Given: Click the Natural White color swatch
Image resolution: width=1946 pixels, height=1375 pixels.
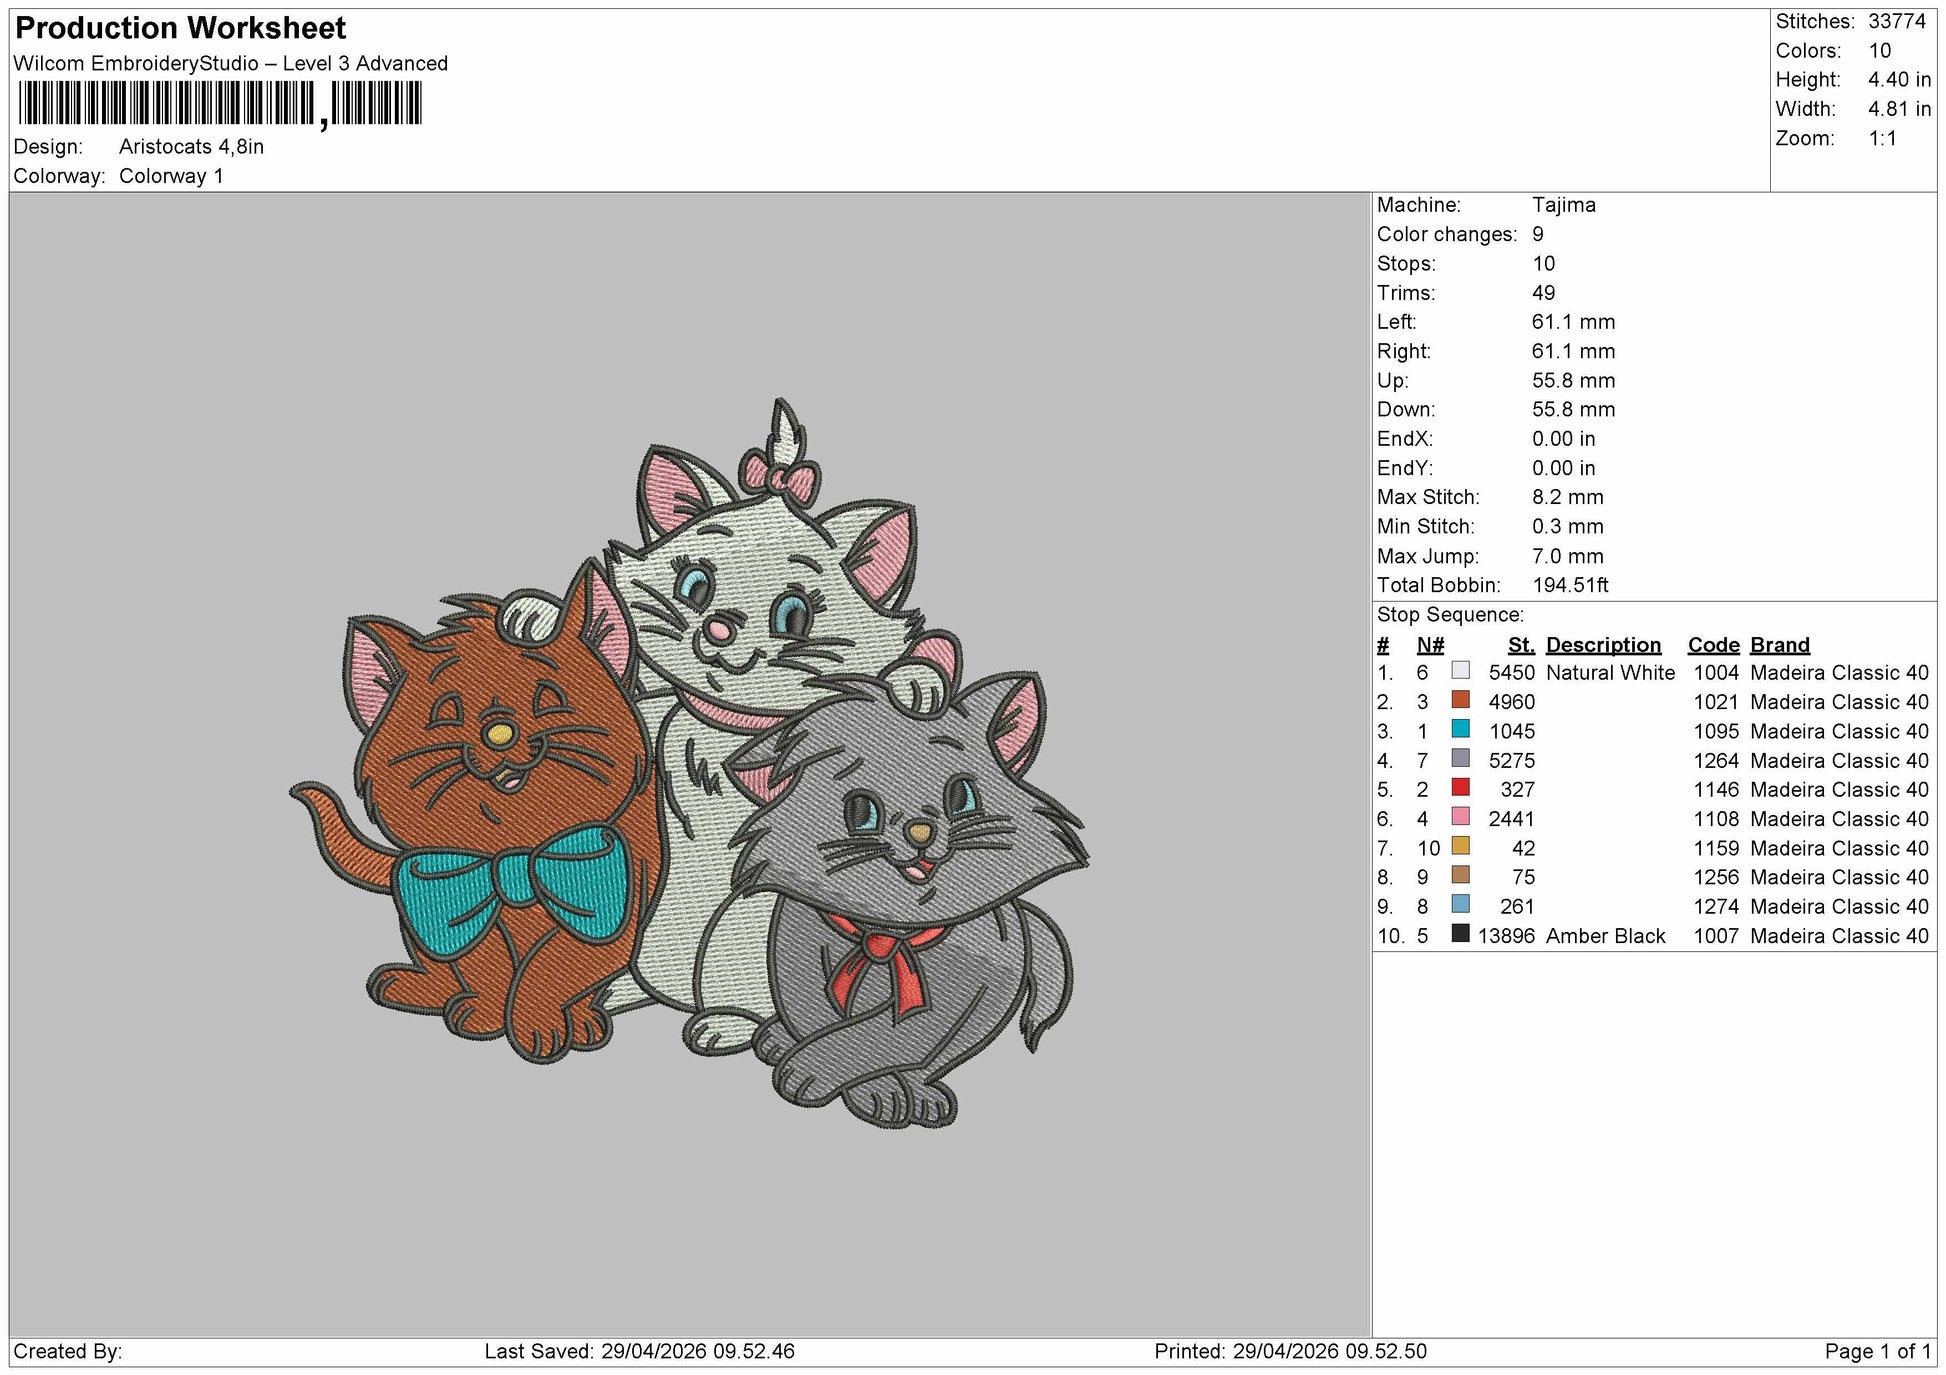Looking at the screenshot, I should click(x=1460, y=671).
